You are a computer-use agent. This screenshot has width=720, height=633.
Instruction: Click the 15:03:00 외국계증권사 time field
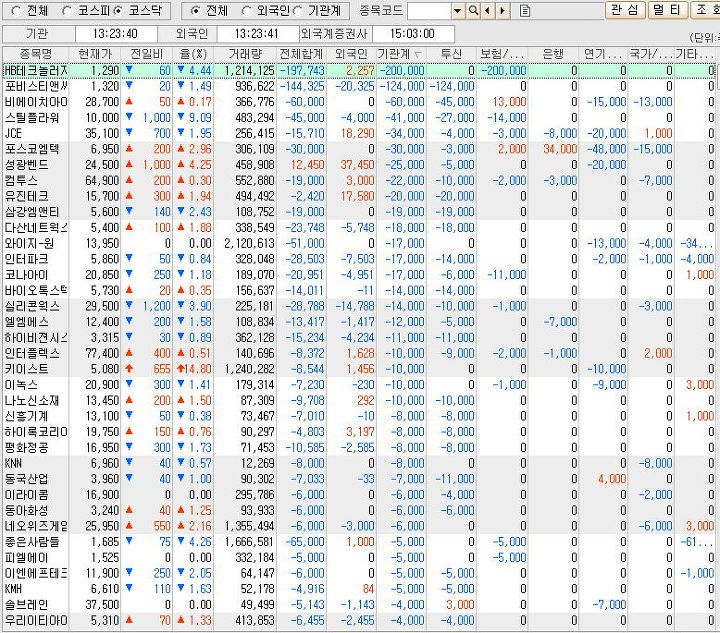click(412, 34)
